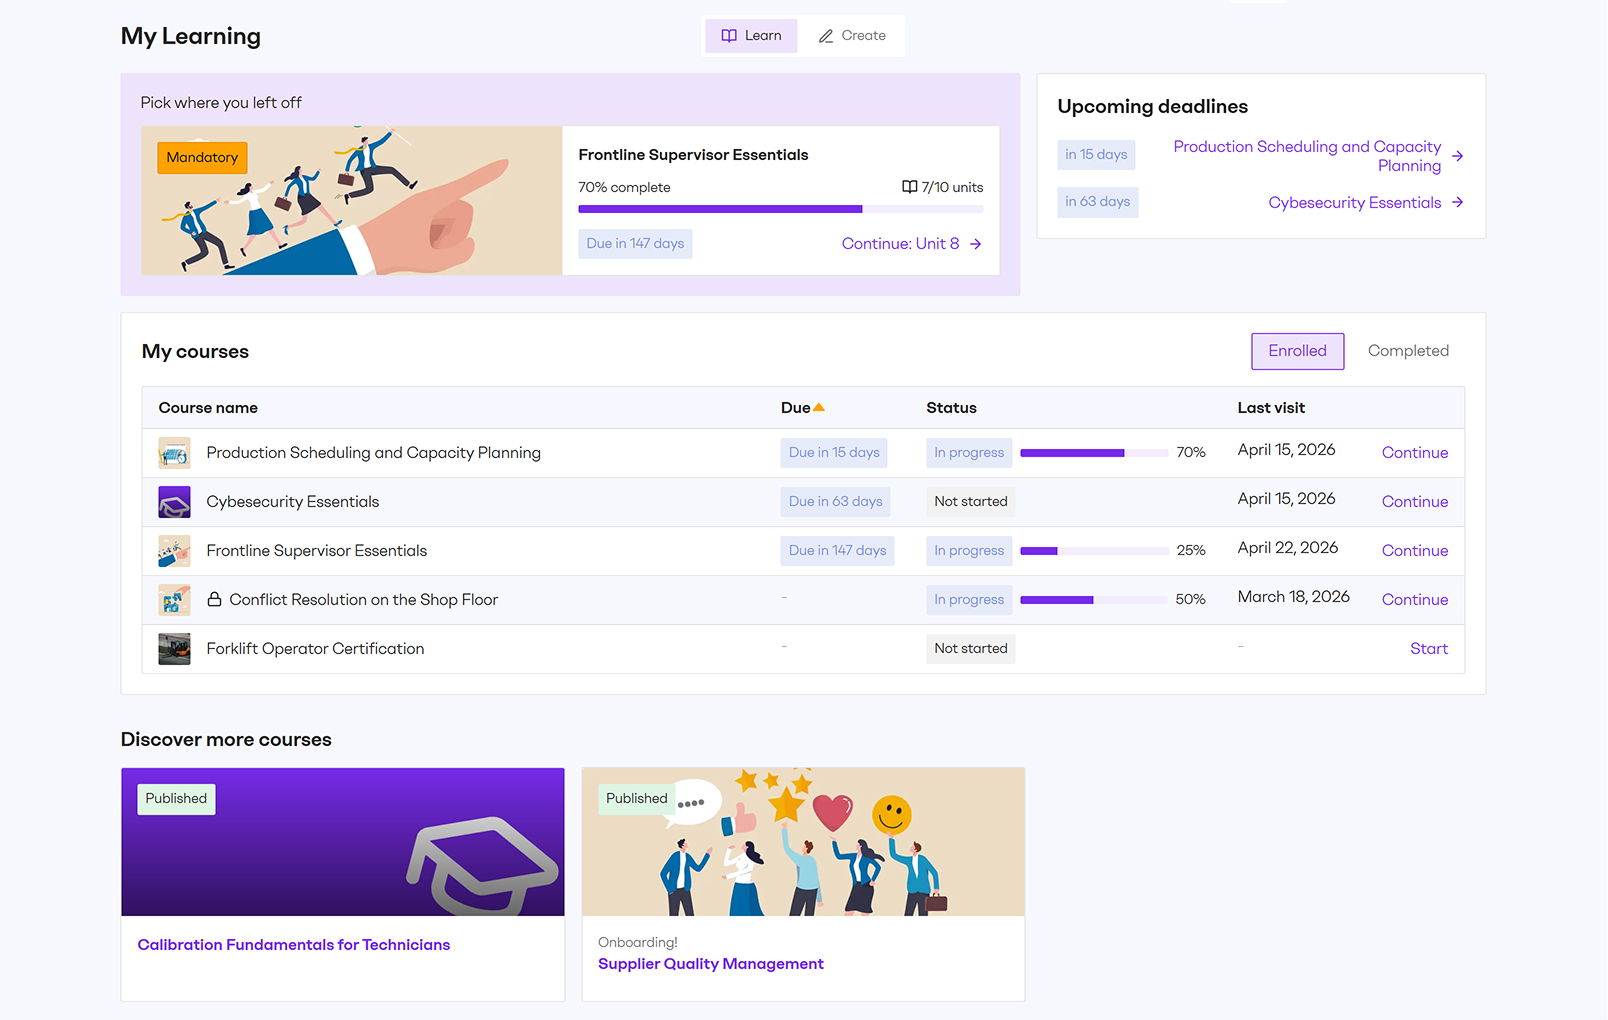Click the Cybesecurity Essentials course thumbnail
1608x1020 pixels.
174,501
